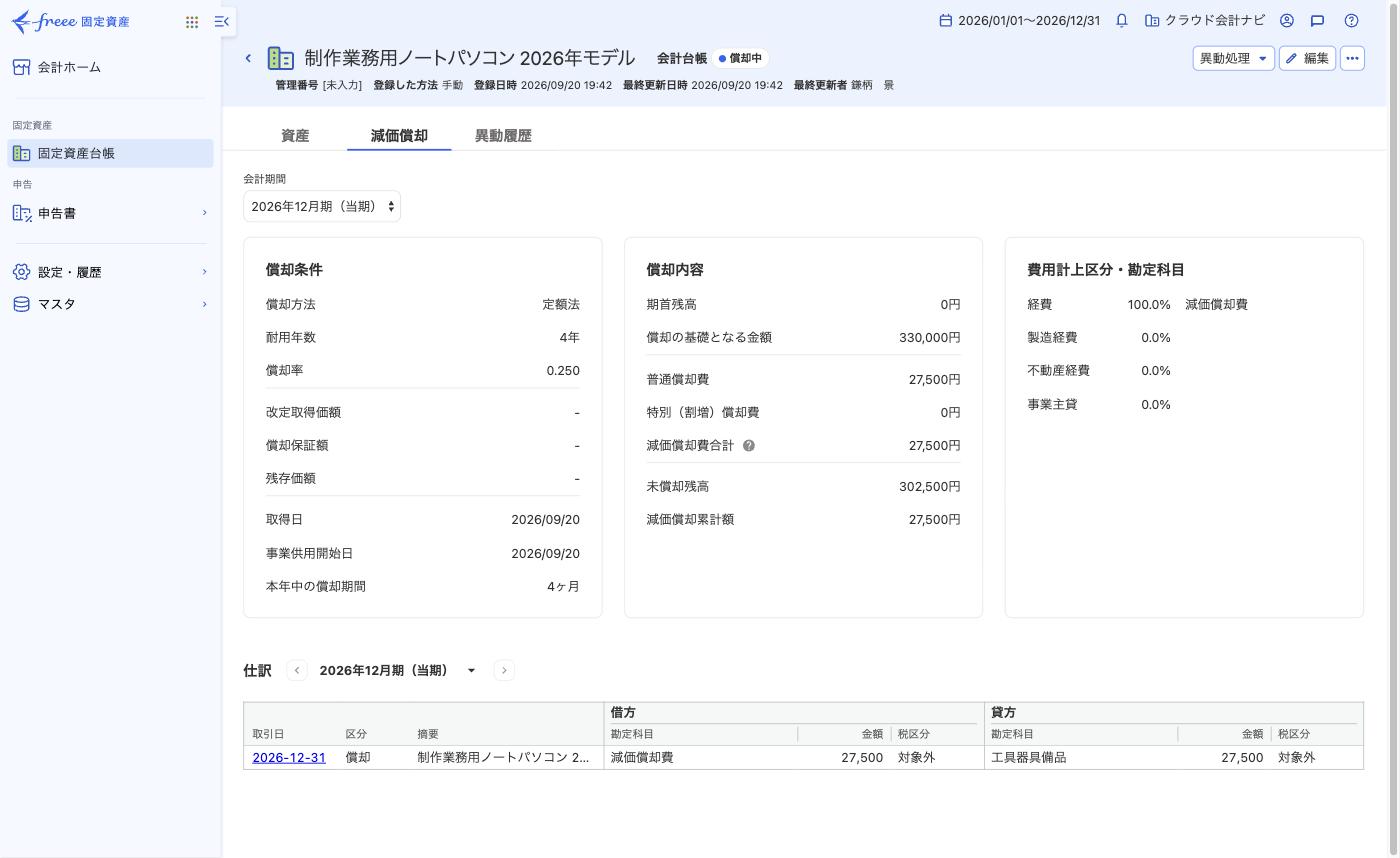Viewport: 1400px width, 858px height.
Task: Expand the 申告書 sidebar item
Action: [110, 213]
